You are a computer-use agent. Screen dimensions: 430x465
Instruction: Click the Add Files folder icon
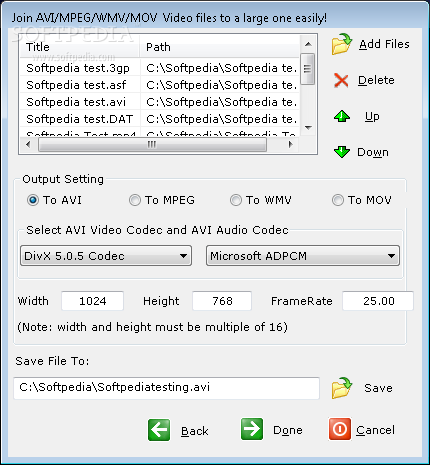coord(342,44)
